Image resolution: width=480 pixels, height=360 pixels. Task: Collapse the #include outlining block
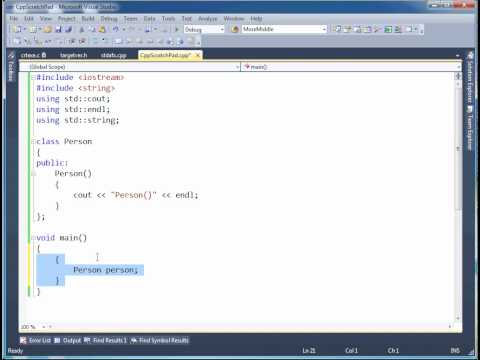(x=33, y=77)
